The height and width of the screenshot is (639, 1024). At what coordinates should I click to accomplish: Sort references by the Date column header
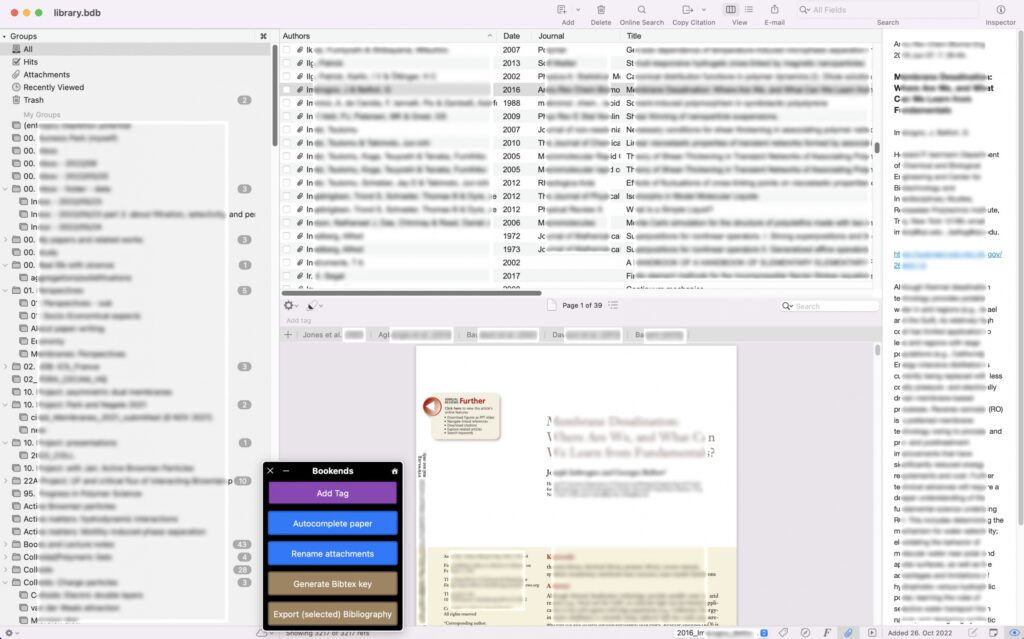[x=512, y=36]
